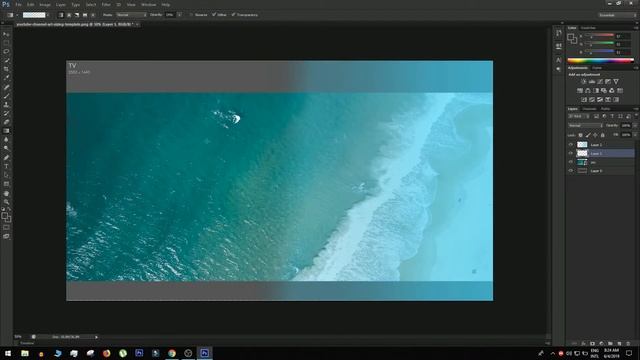Image resolution: width=640 pixels, height=360 pixels.
Task: Select the Zoom tool in the toolbox
Action: (6, 202)
